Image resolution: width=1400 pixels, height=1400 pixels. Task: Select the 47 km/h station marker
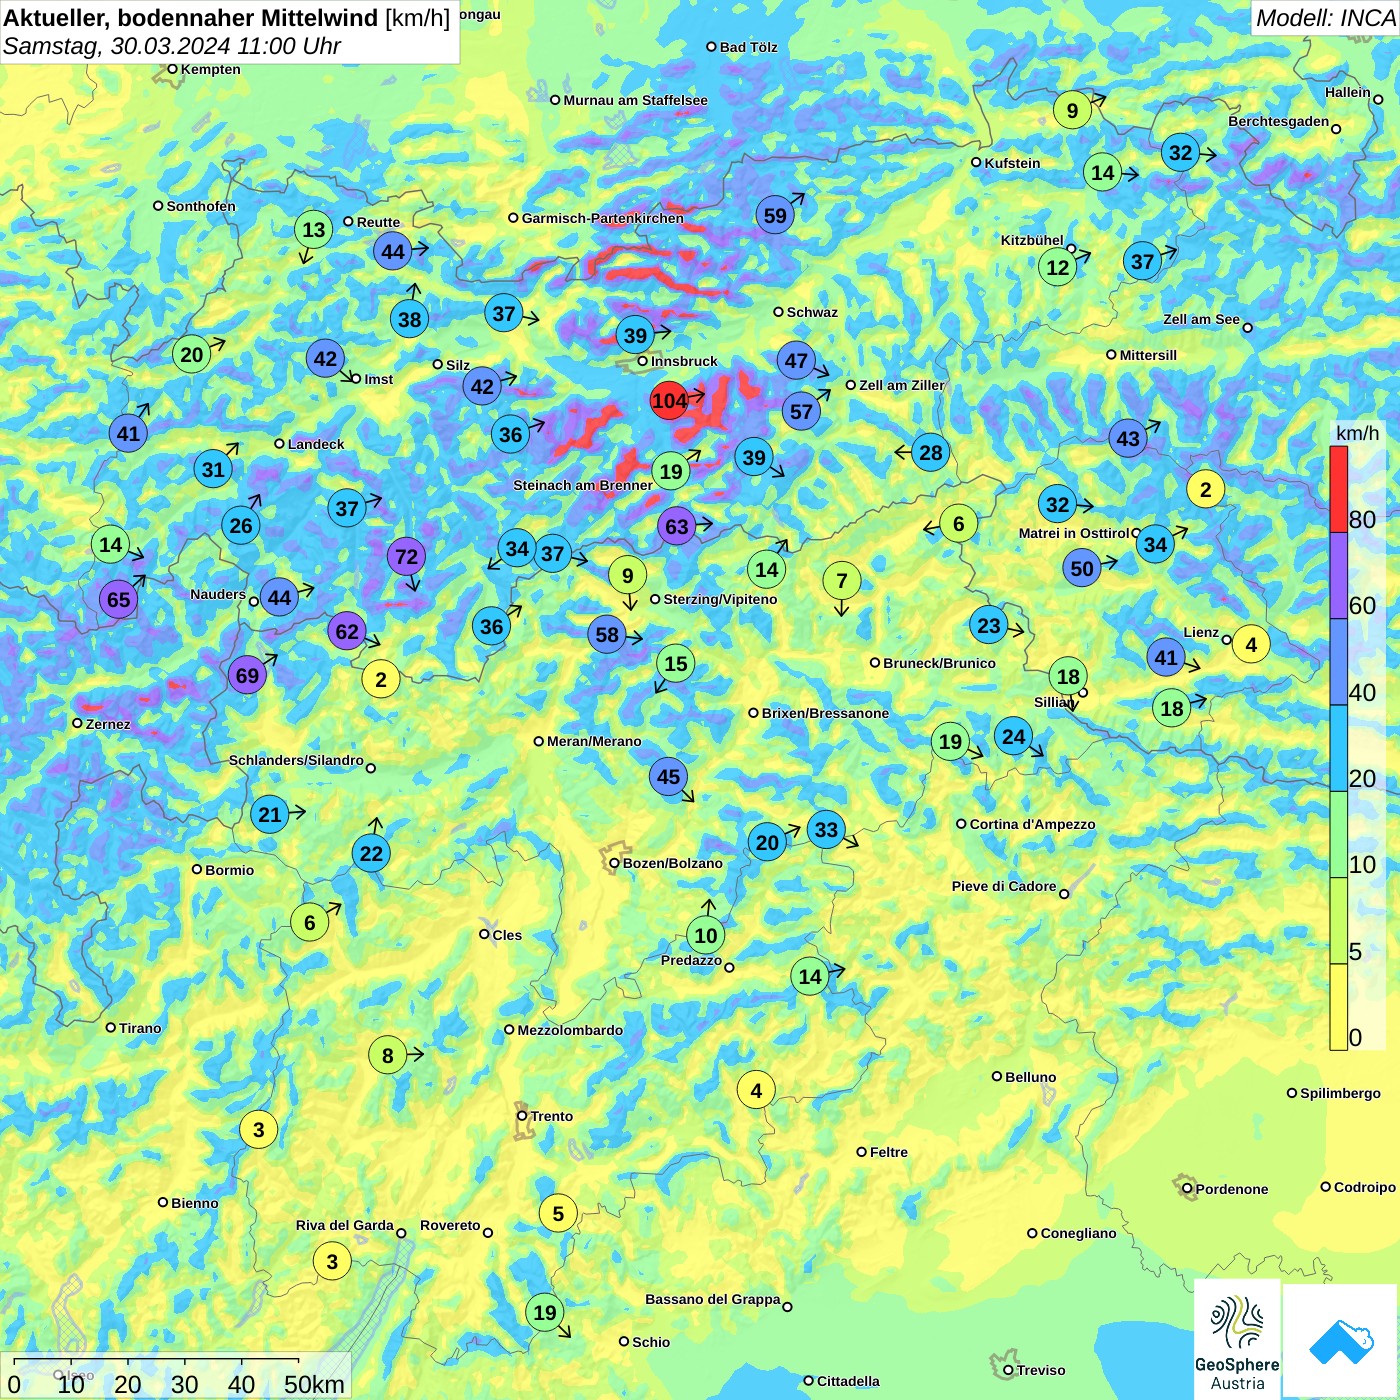pyautogui.click(x=796, y=360)
